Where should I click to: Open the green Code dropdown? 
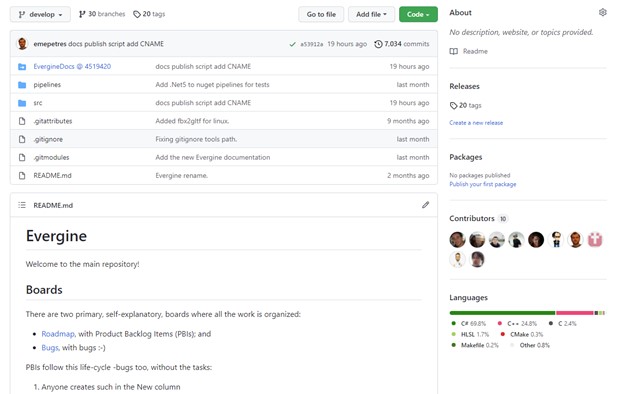click(418, 14)
